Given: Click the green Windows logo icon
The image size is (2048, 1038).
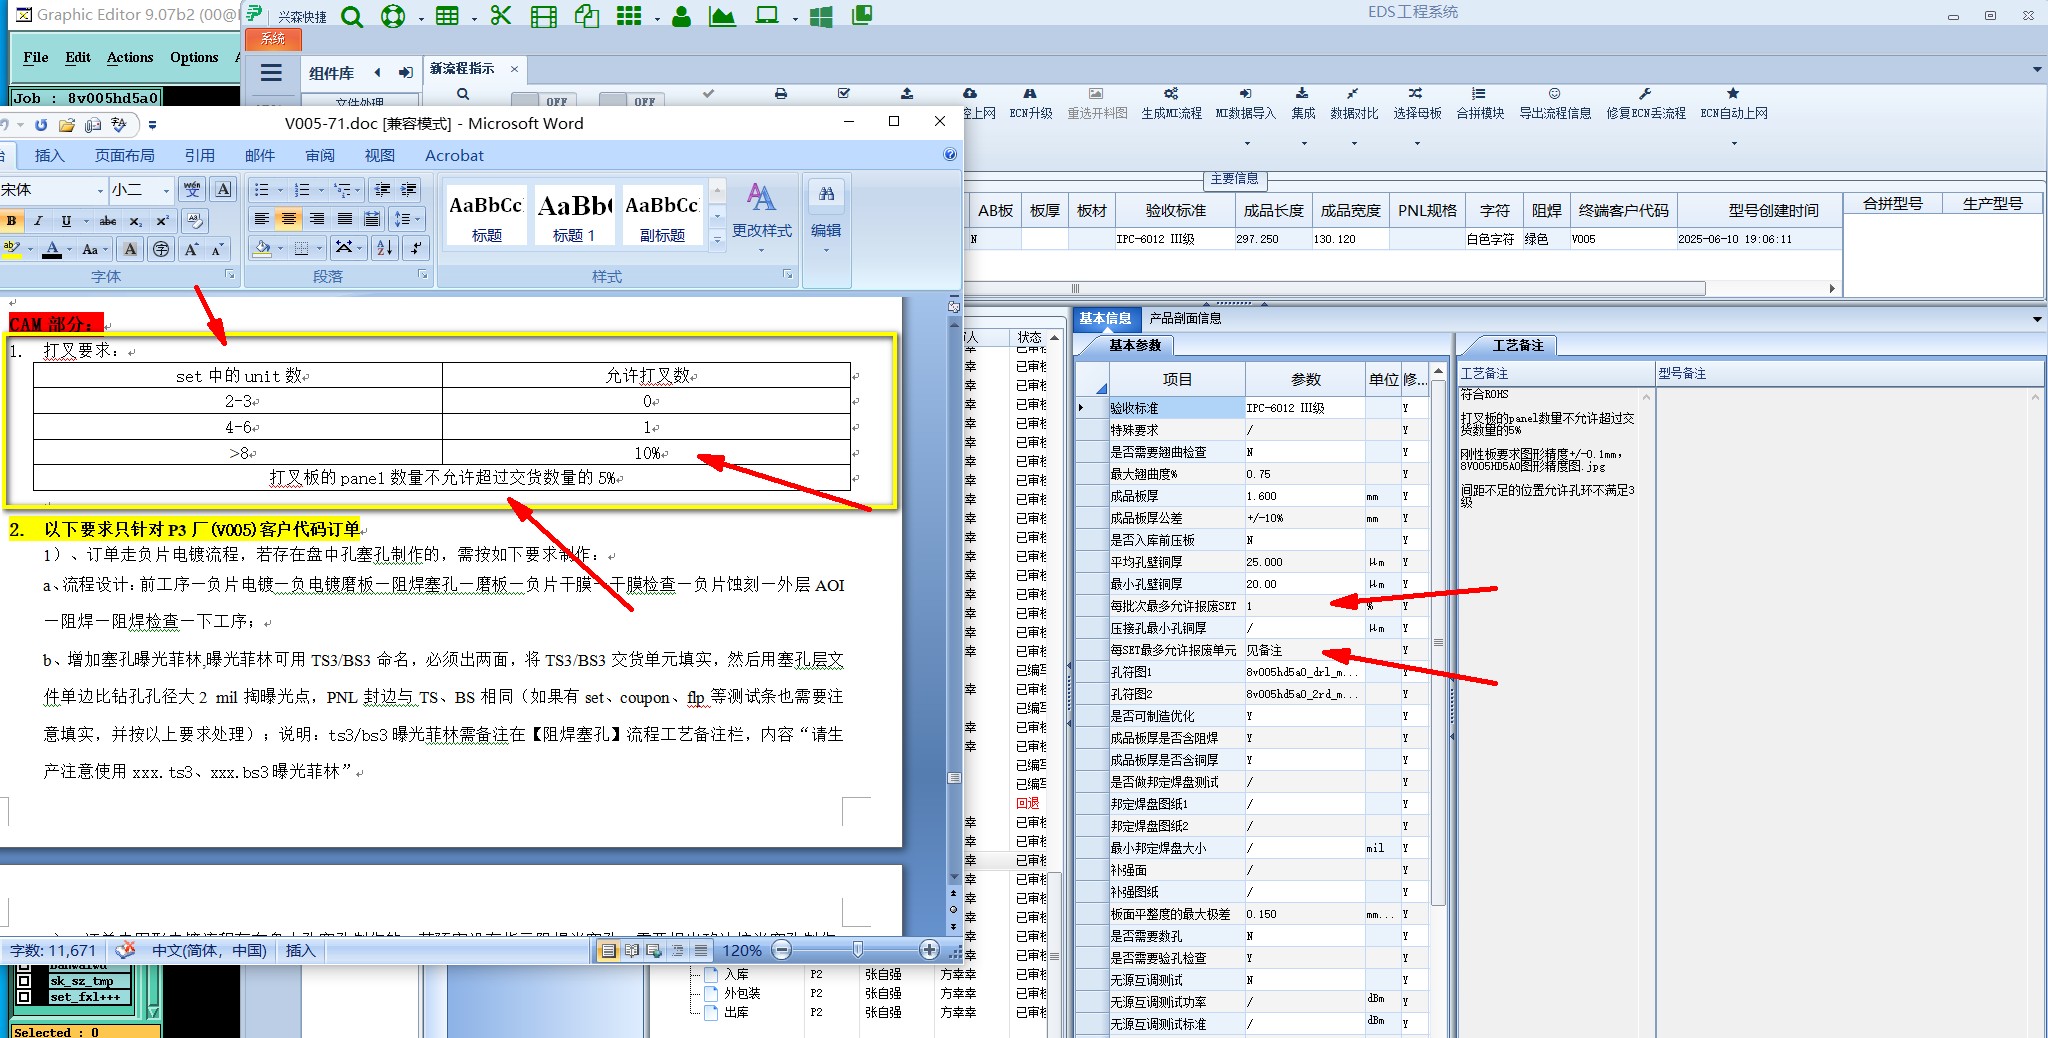Looking at the screenshot, I should (821, 16).
